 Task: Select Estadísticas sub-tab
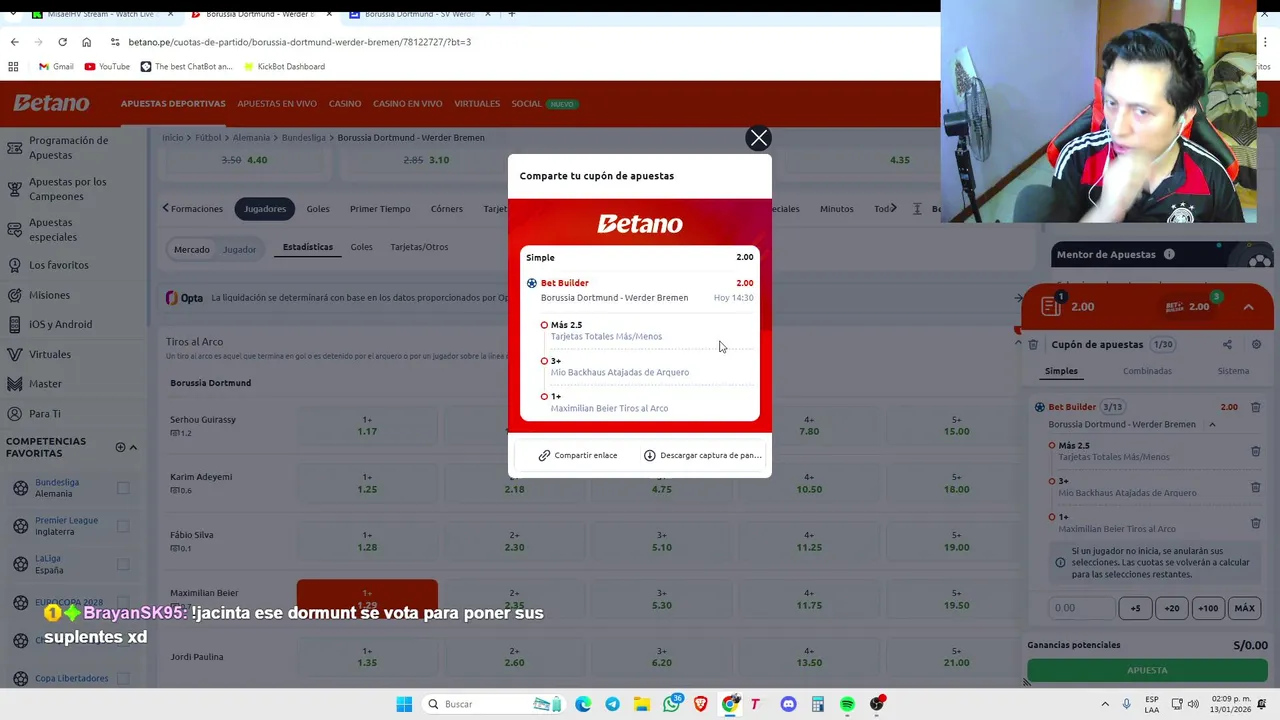click(x=308, y=247)
